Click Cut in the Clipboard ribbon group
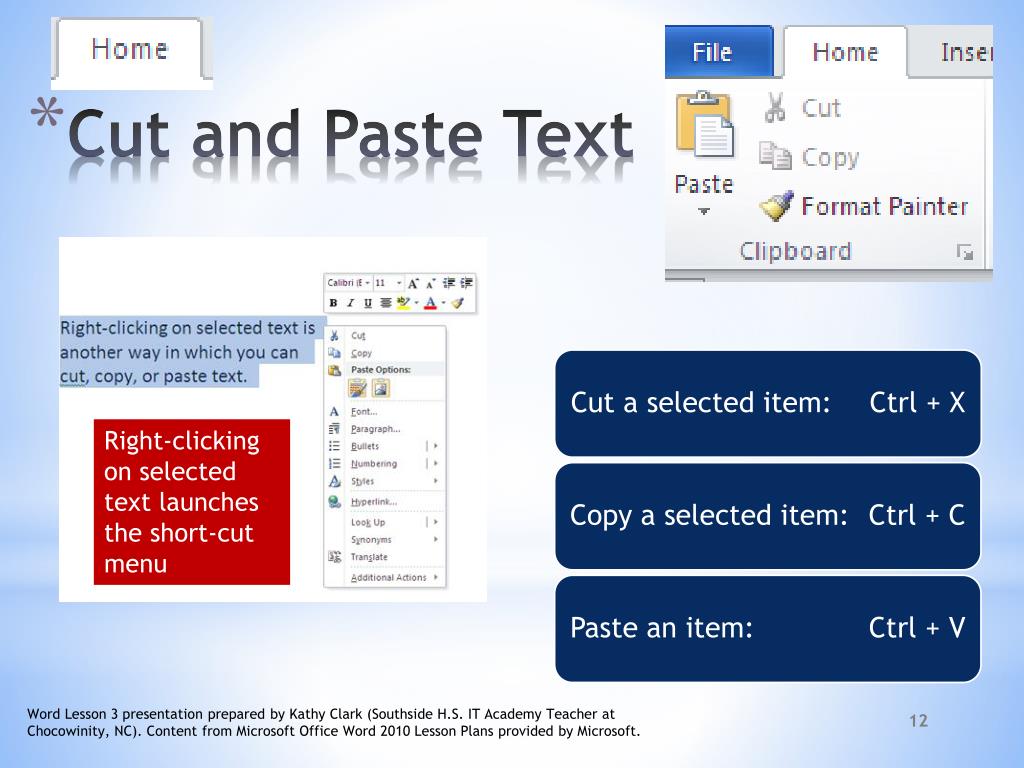The width and height of the screenshot is (1024, 768). [803, 108]
